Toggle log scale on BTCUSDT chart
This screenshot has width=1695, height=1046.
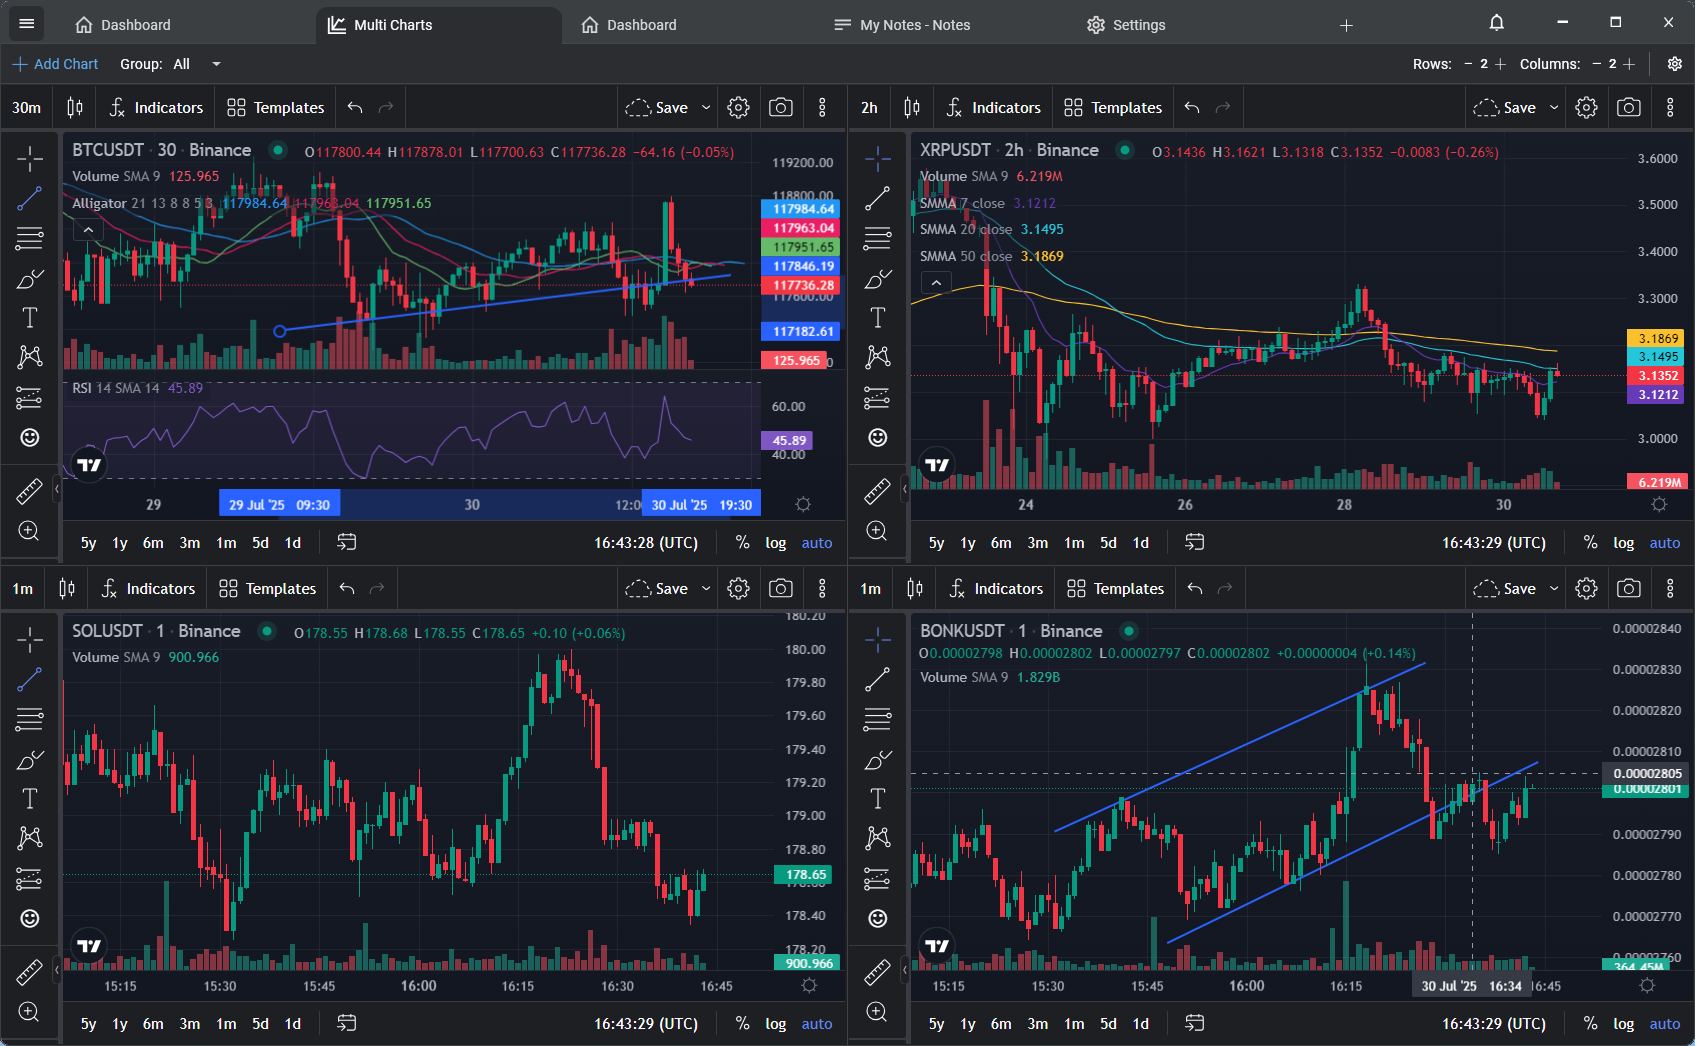coord(776,542)
